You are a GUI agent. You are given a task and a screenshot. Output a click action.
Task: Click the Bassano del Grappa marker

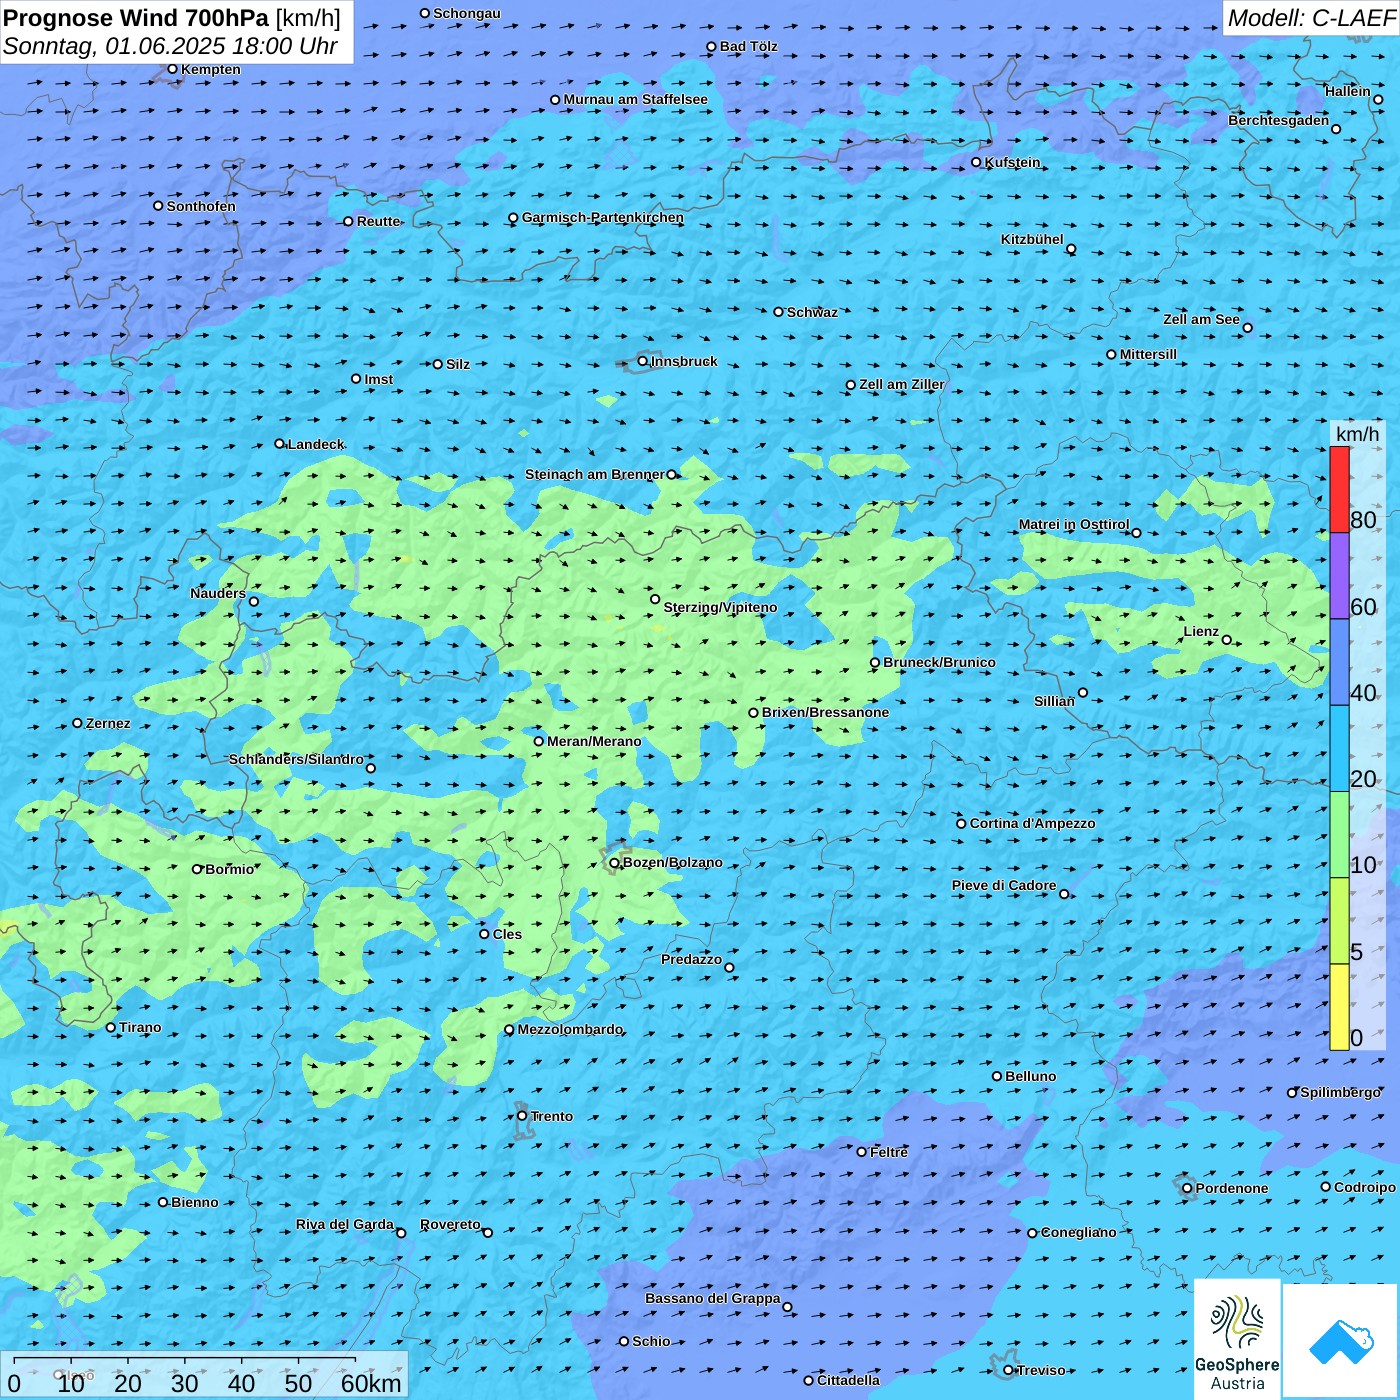coord(787,1307)
